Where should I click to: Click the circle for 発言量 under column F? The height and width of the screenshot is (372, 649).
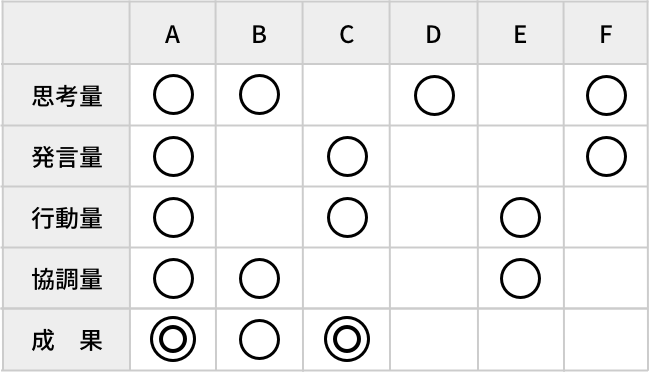606,156
